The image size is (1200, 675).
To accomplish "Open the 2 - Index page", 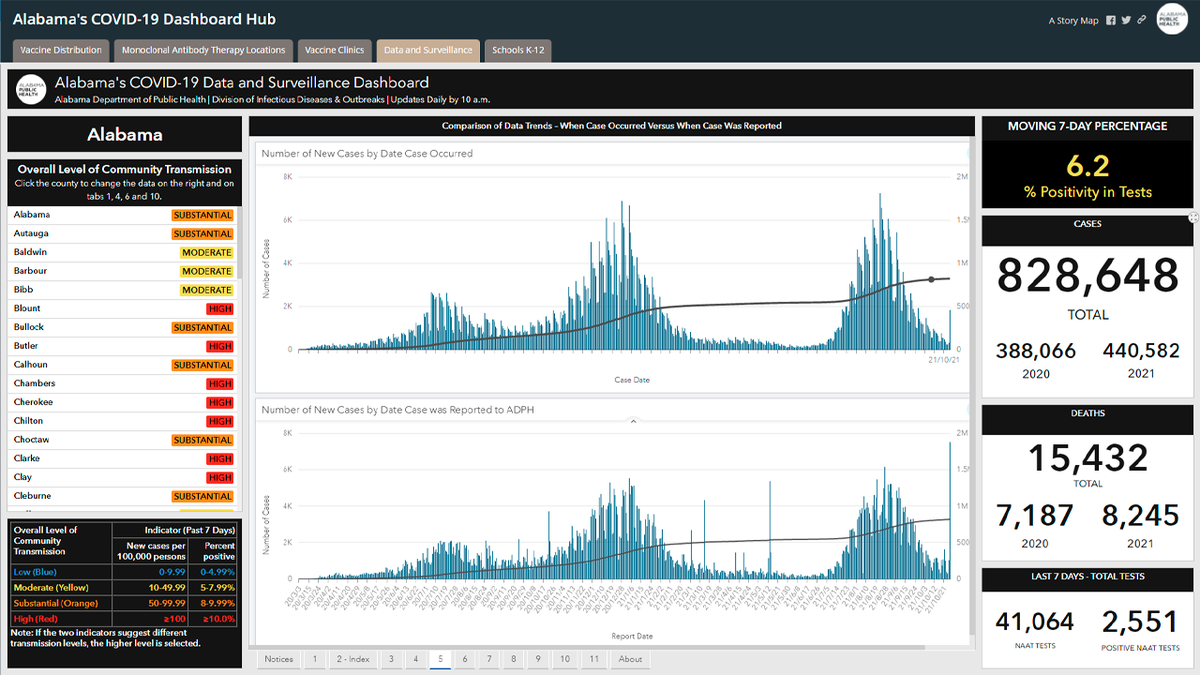I will pos(352,659).
